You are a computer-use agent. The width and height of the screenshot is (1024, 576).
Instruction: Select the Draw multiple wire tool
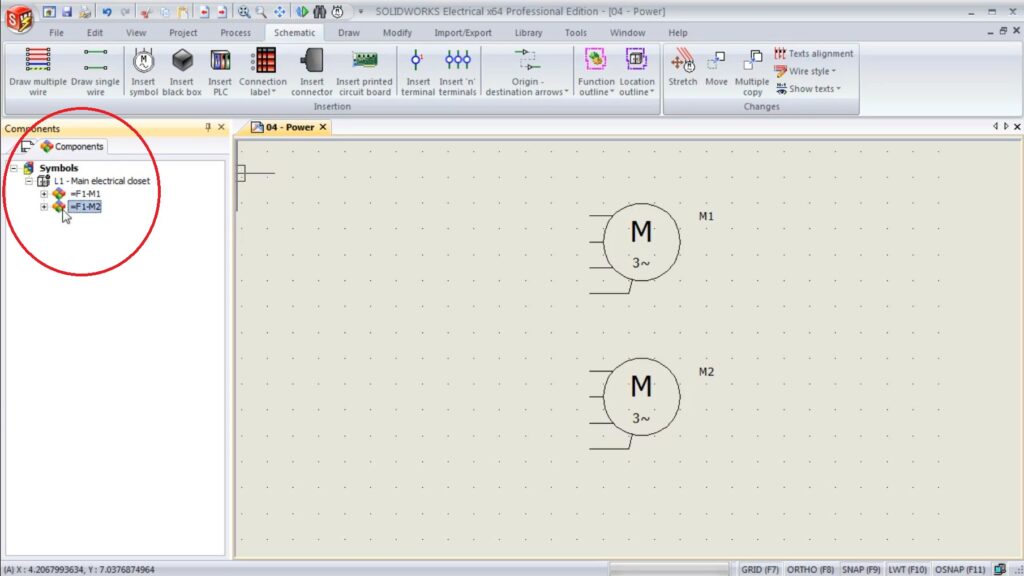[x=38, y=72]
